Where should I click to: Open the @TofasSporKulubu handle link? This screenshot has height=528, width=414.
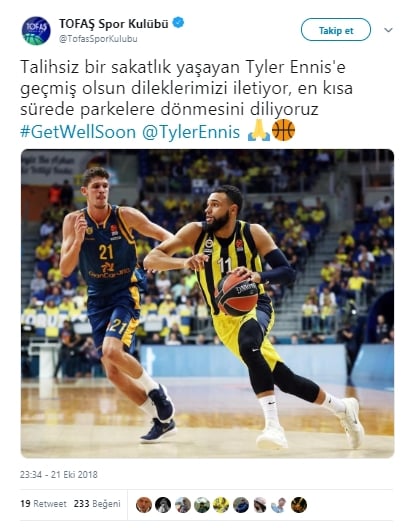click(98, 39)
